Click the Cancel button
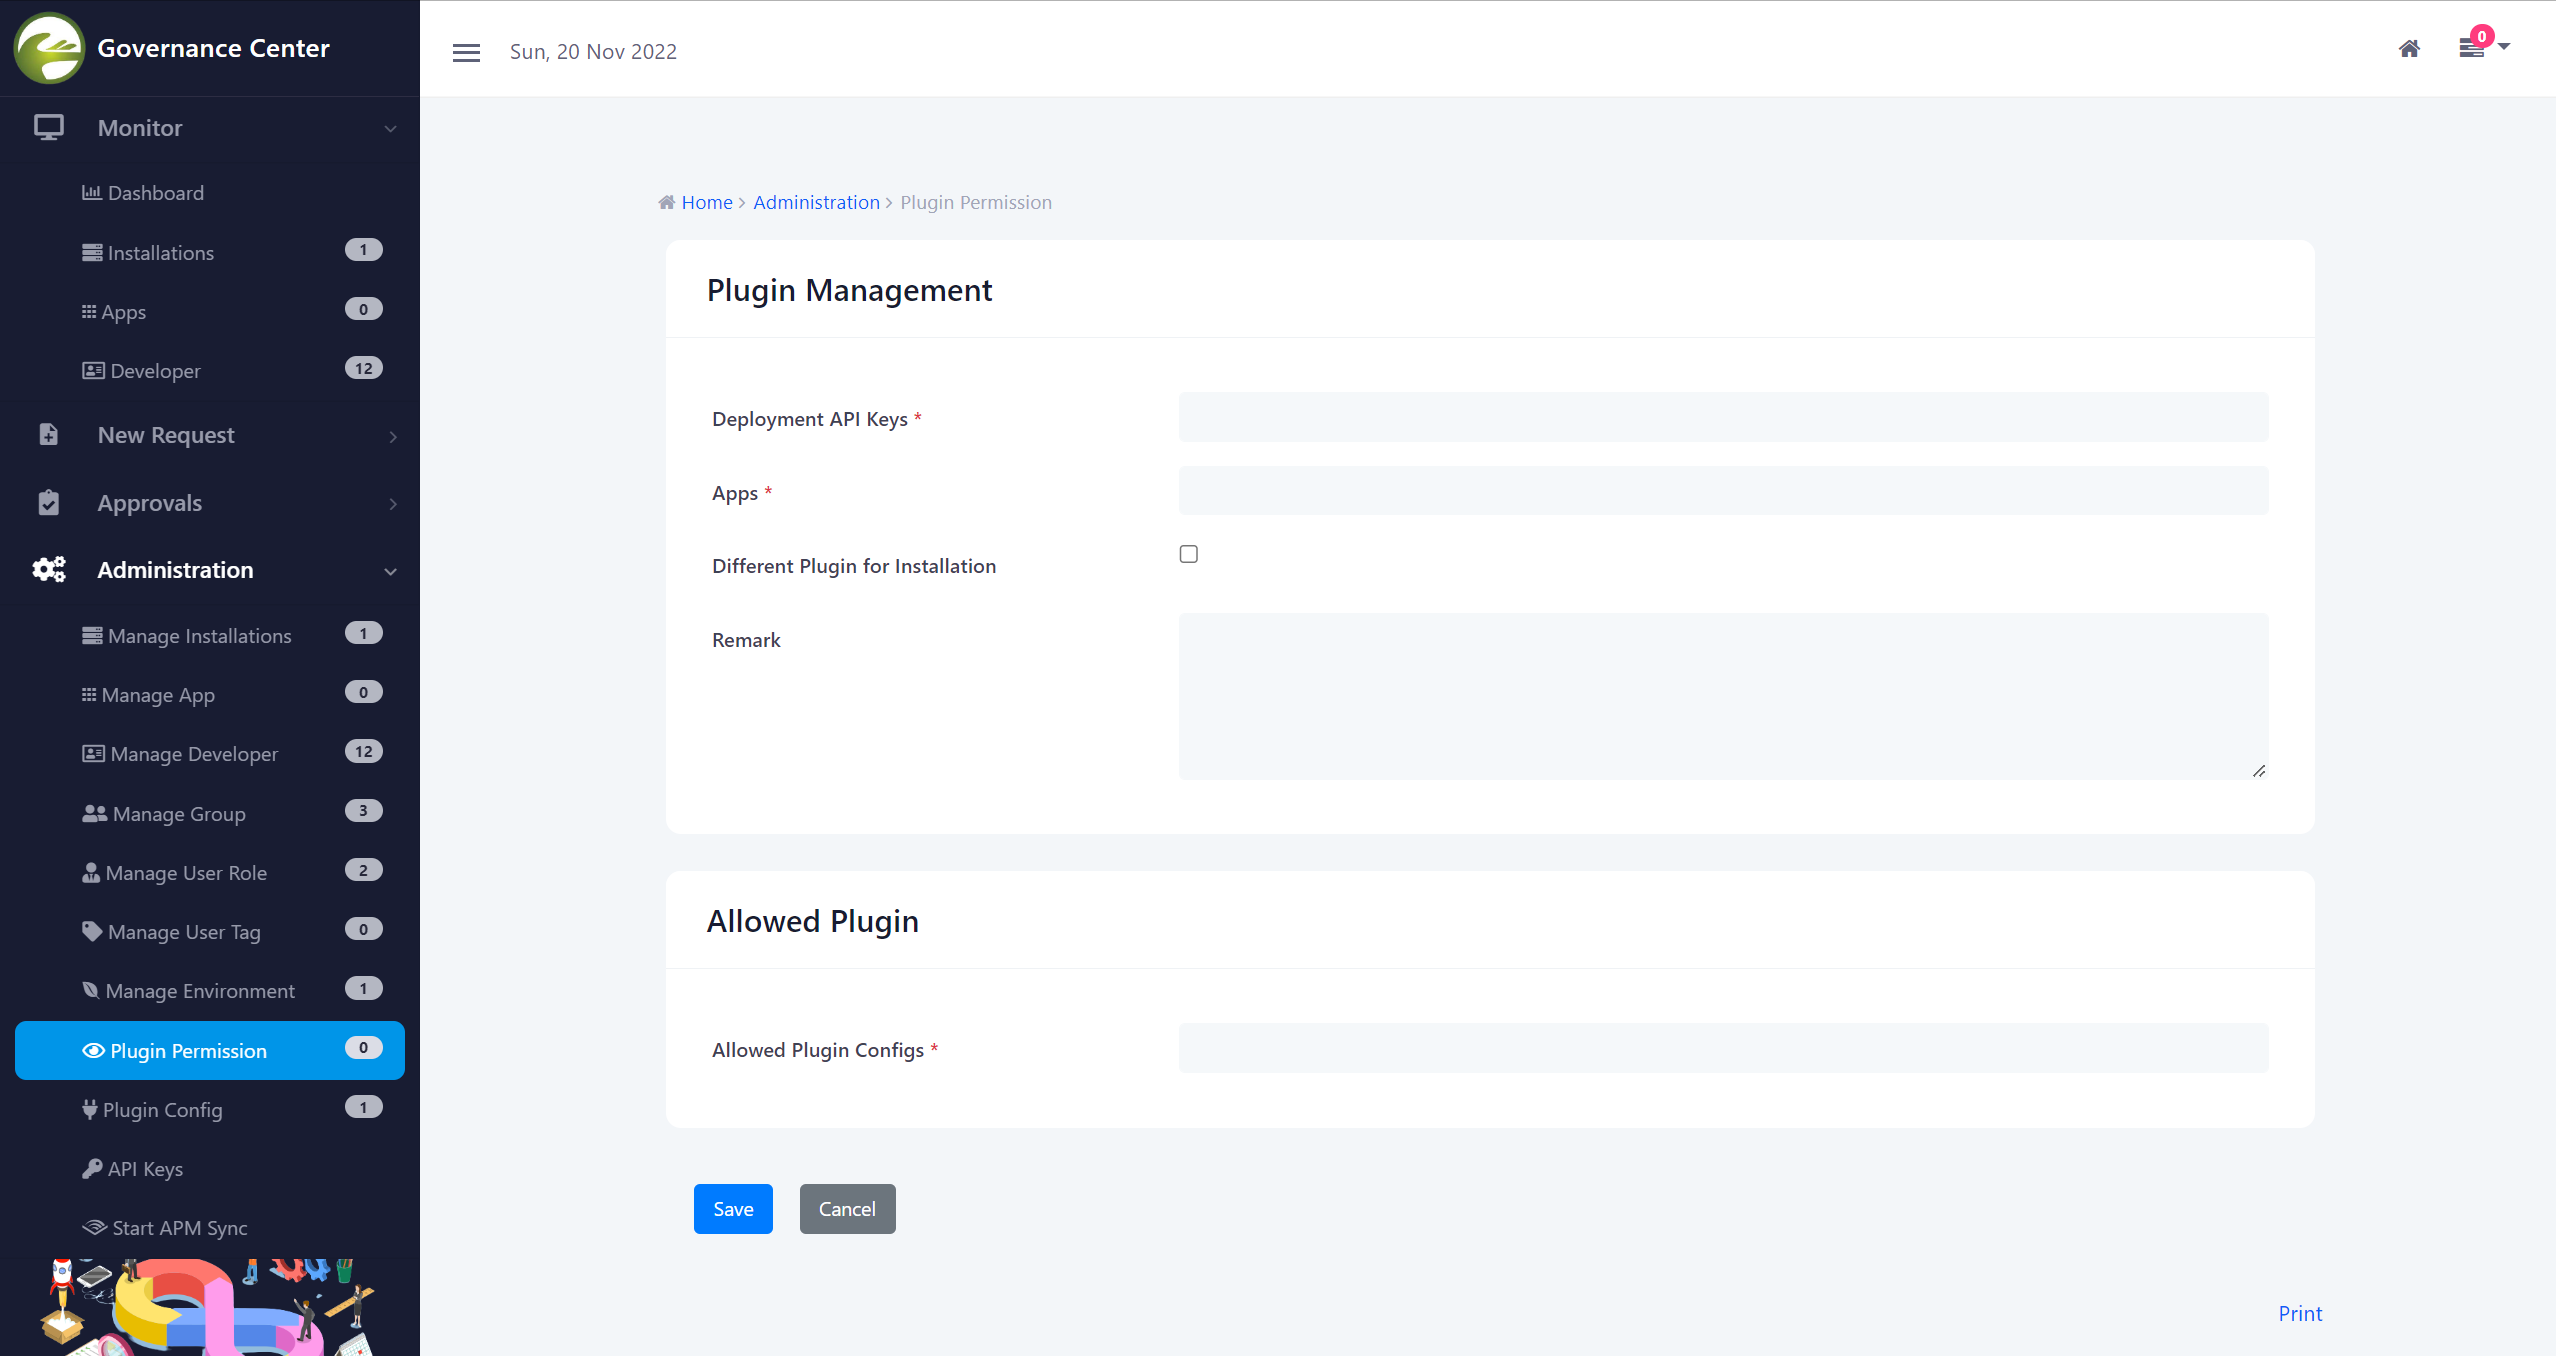The width and height of the screenshot is (2556, 1356). click(847, 1209)
